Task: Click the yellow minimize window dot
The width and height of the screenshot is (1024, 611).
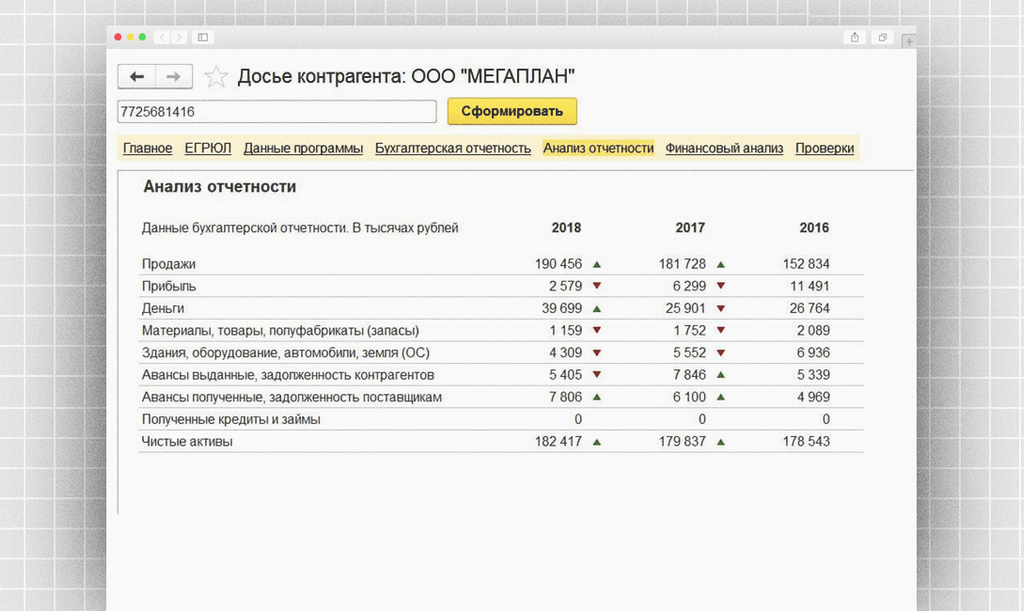Action: pyautogui.click(x=130, y=37)
